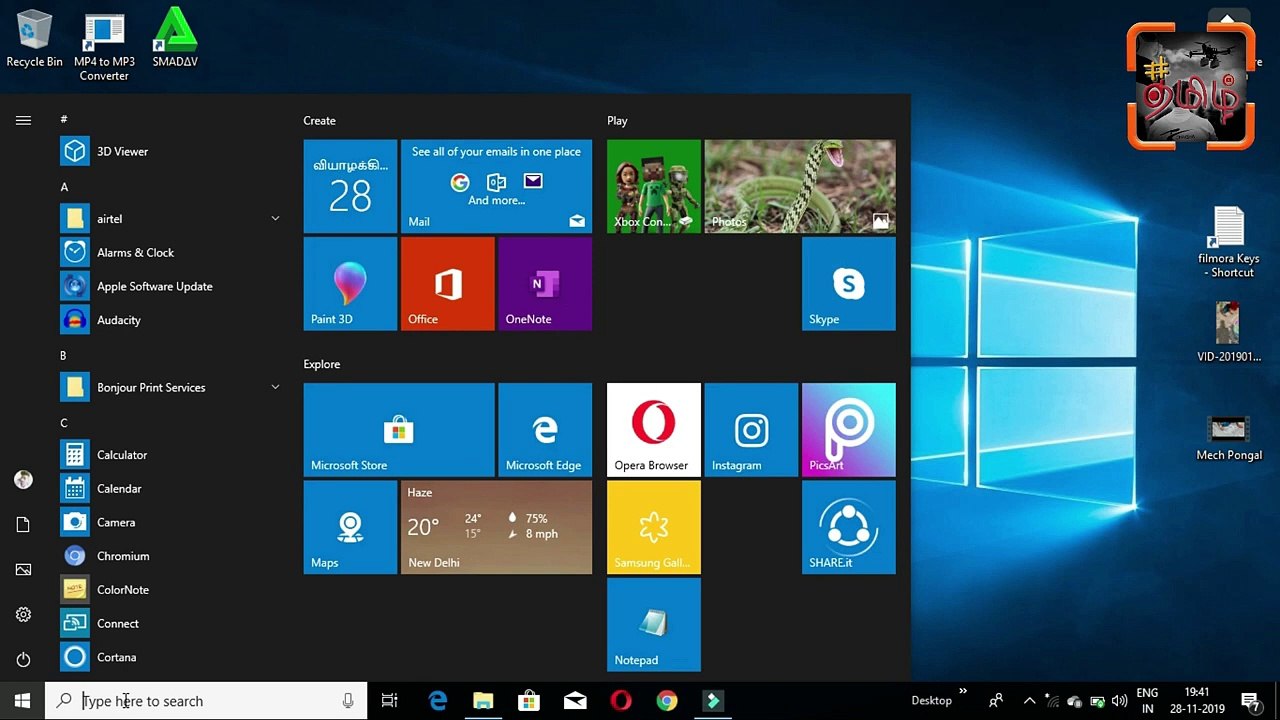Launch Audacity from the app list

(x=170, y=320)
